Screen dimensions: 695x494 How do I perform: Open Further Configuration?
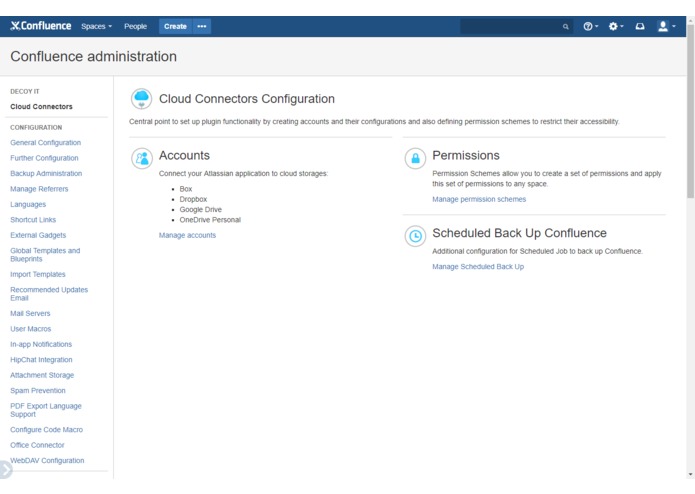coord(44,158)
